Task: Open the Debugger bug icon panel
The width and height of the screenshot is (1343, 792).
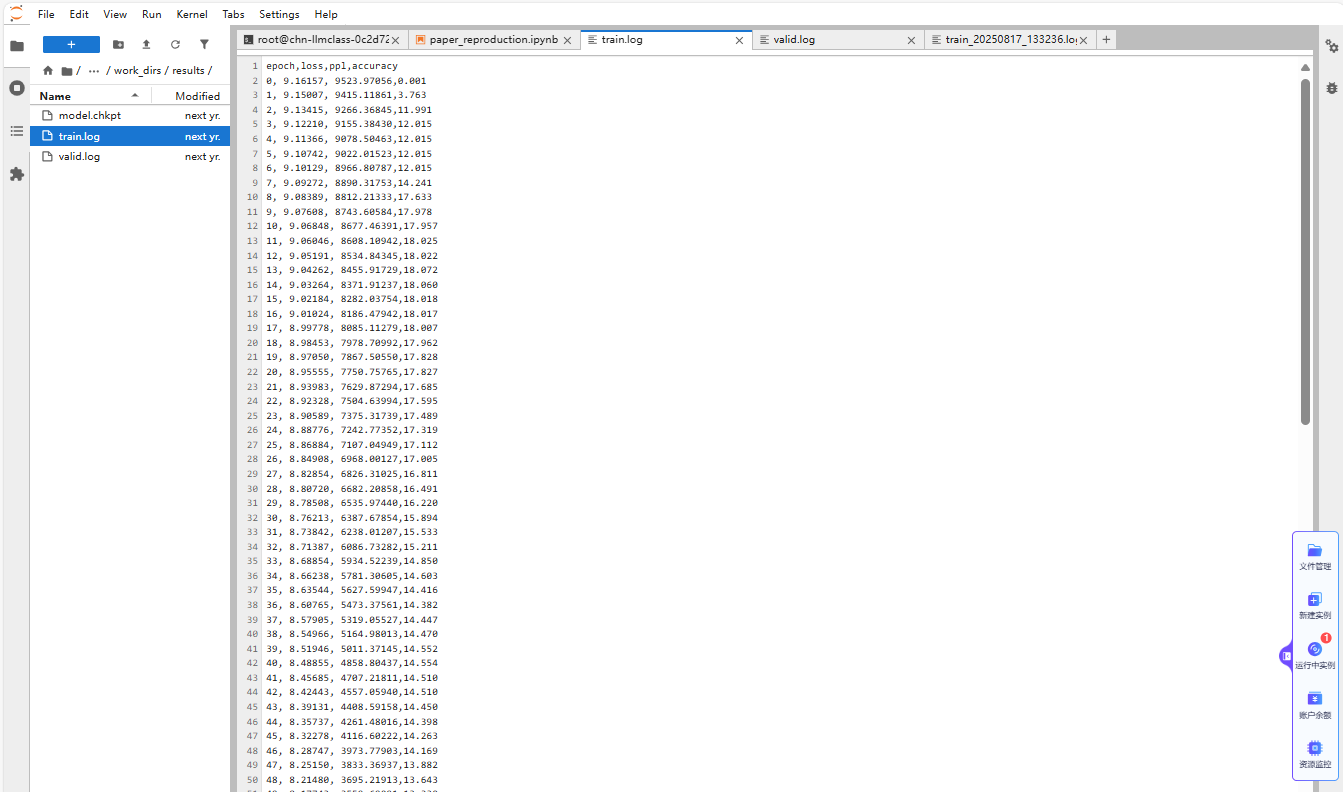Action: [1331, 88]
